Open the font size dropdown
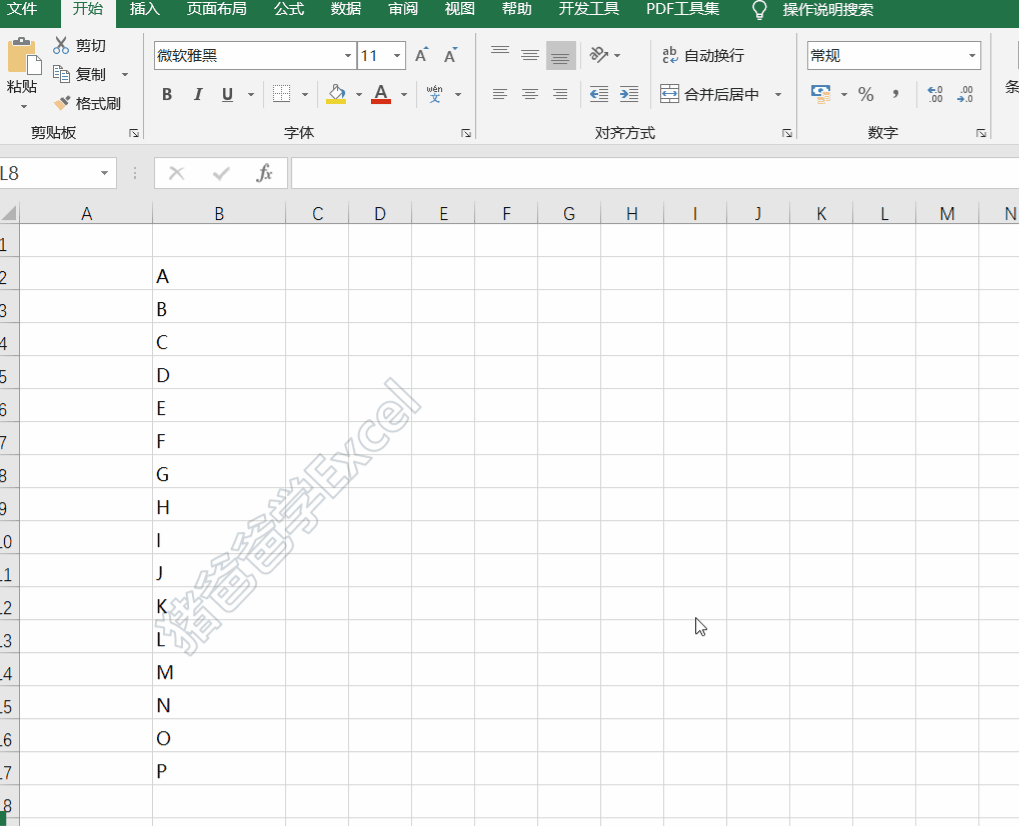This screenshot has width=1019, height=826. point(397,55)
